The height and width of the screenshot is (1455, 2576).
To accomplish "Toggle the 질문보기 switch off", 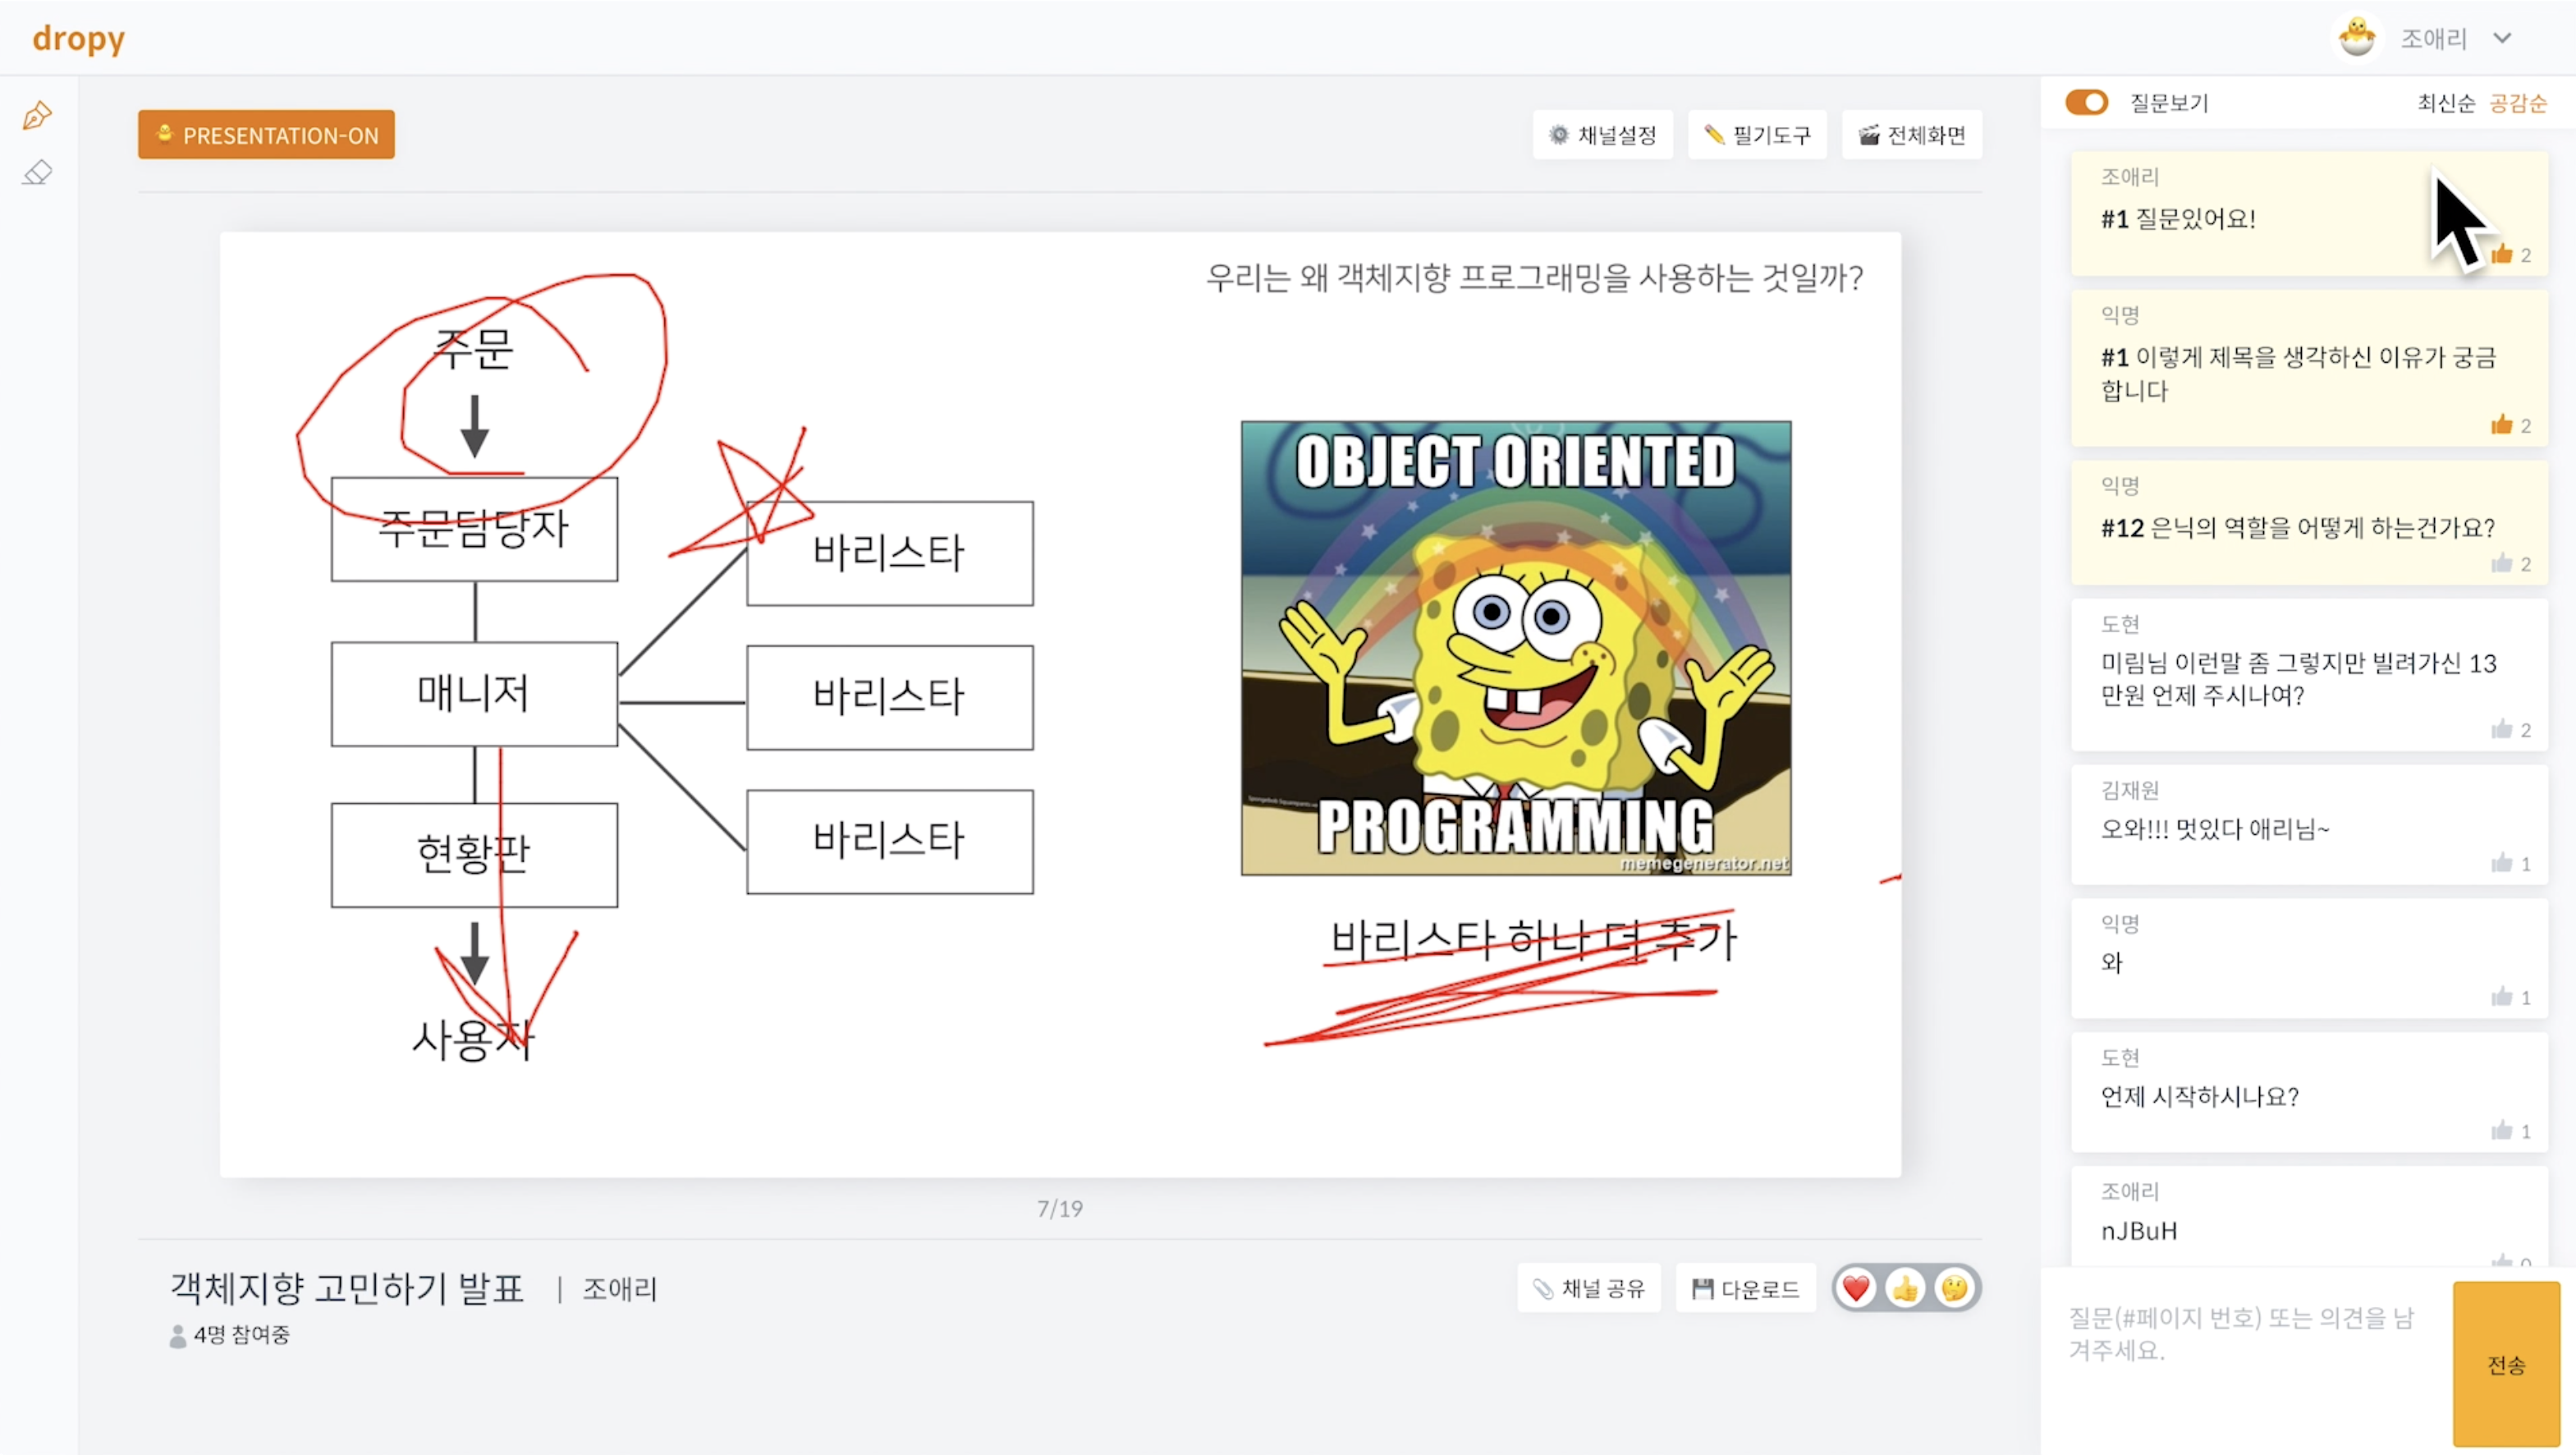I will click(x=2086, y=102).
